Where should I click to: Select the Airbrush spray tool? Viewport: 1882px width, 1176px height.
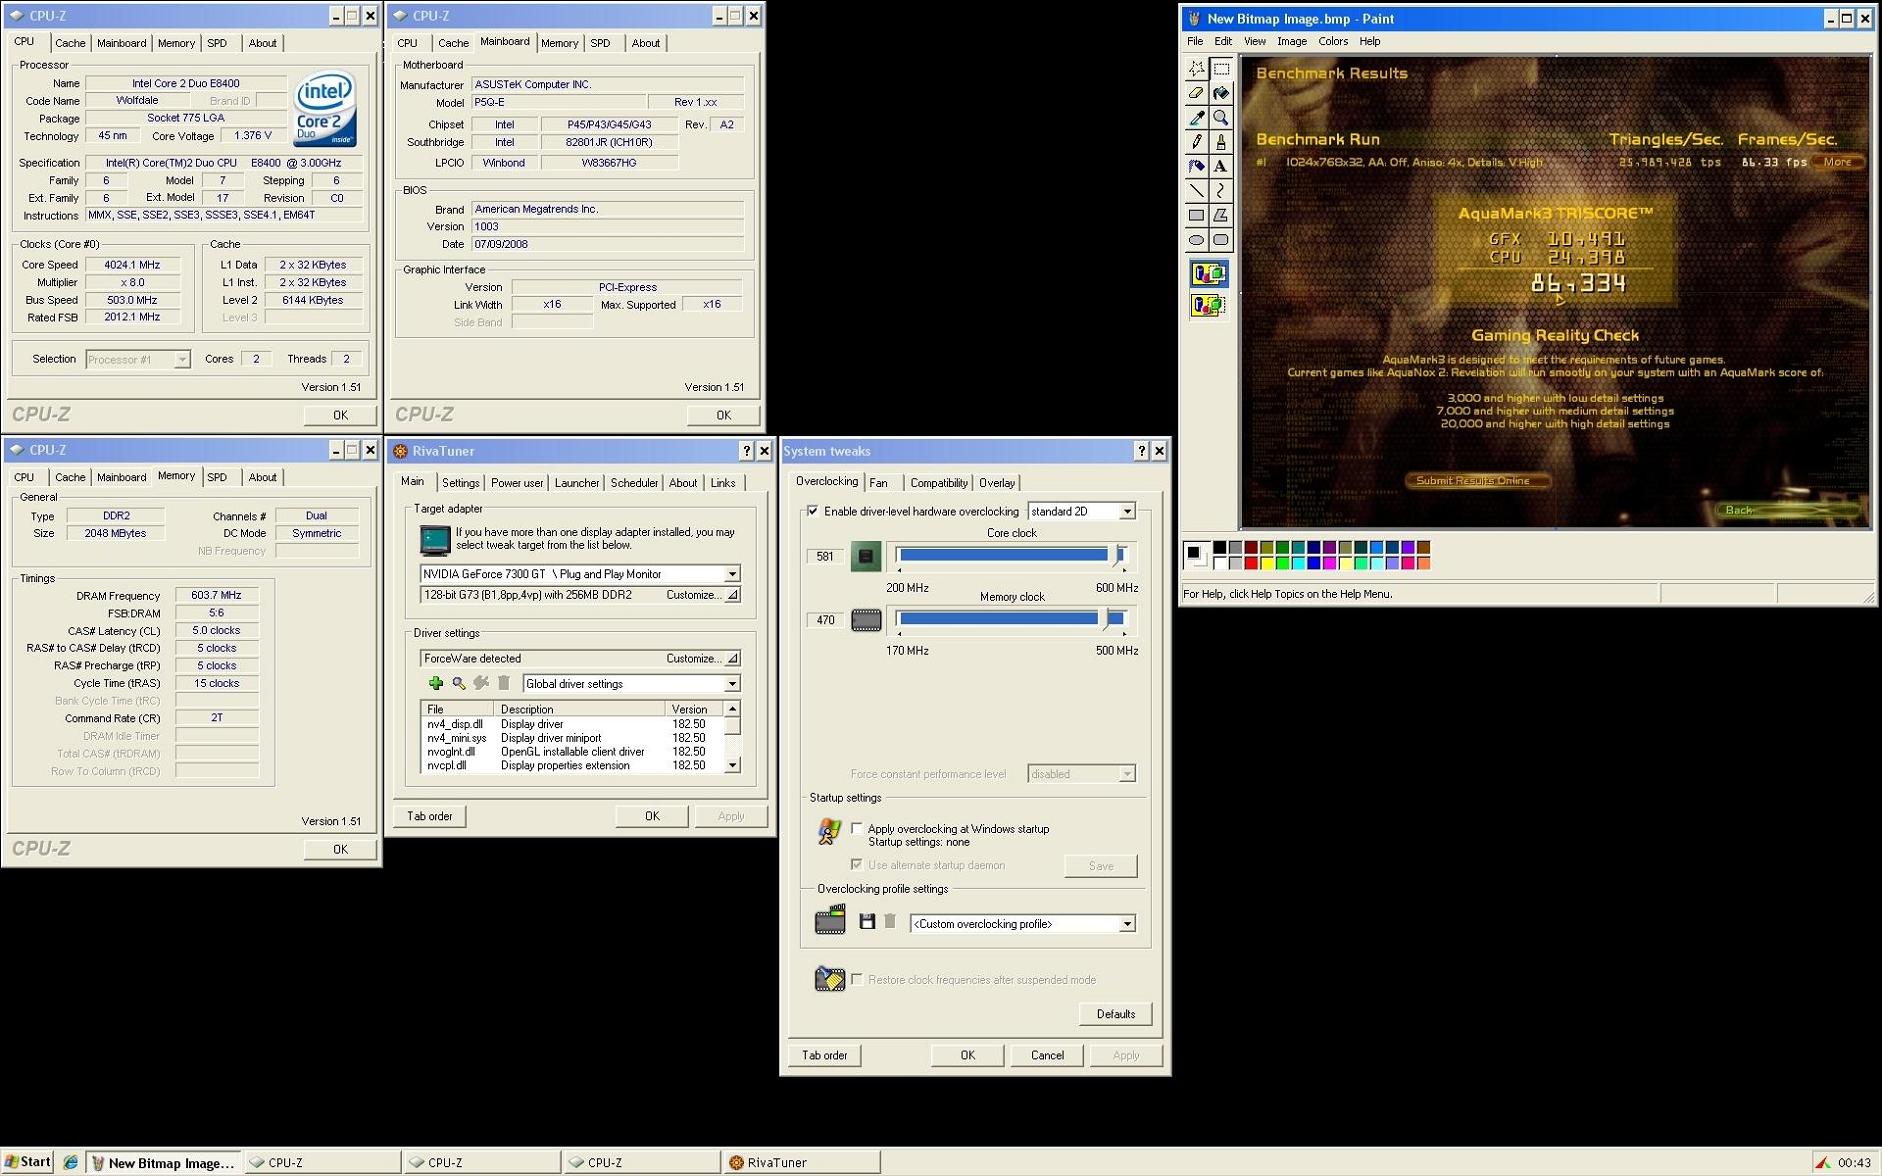[x=1196, y=166]
